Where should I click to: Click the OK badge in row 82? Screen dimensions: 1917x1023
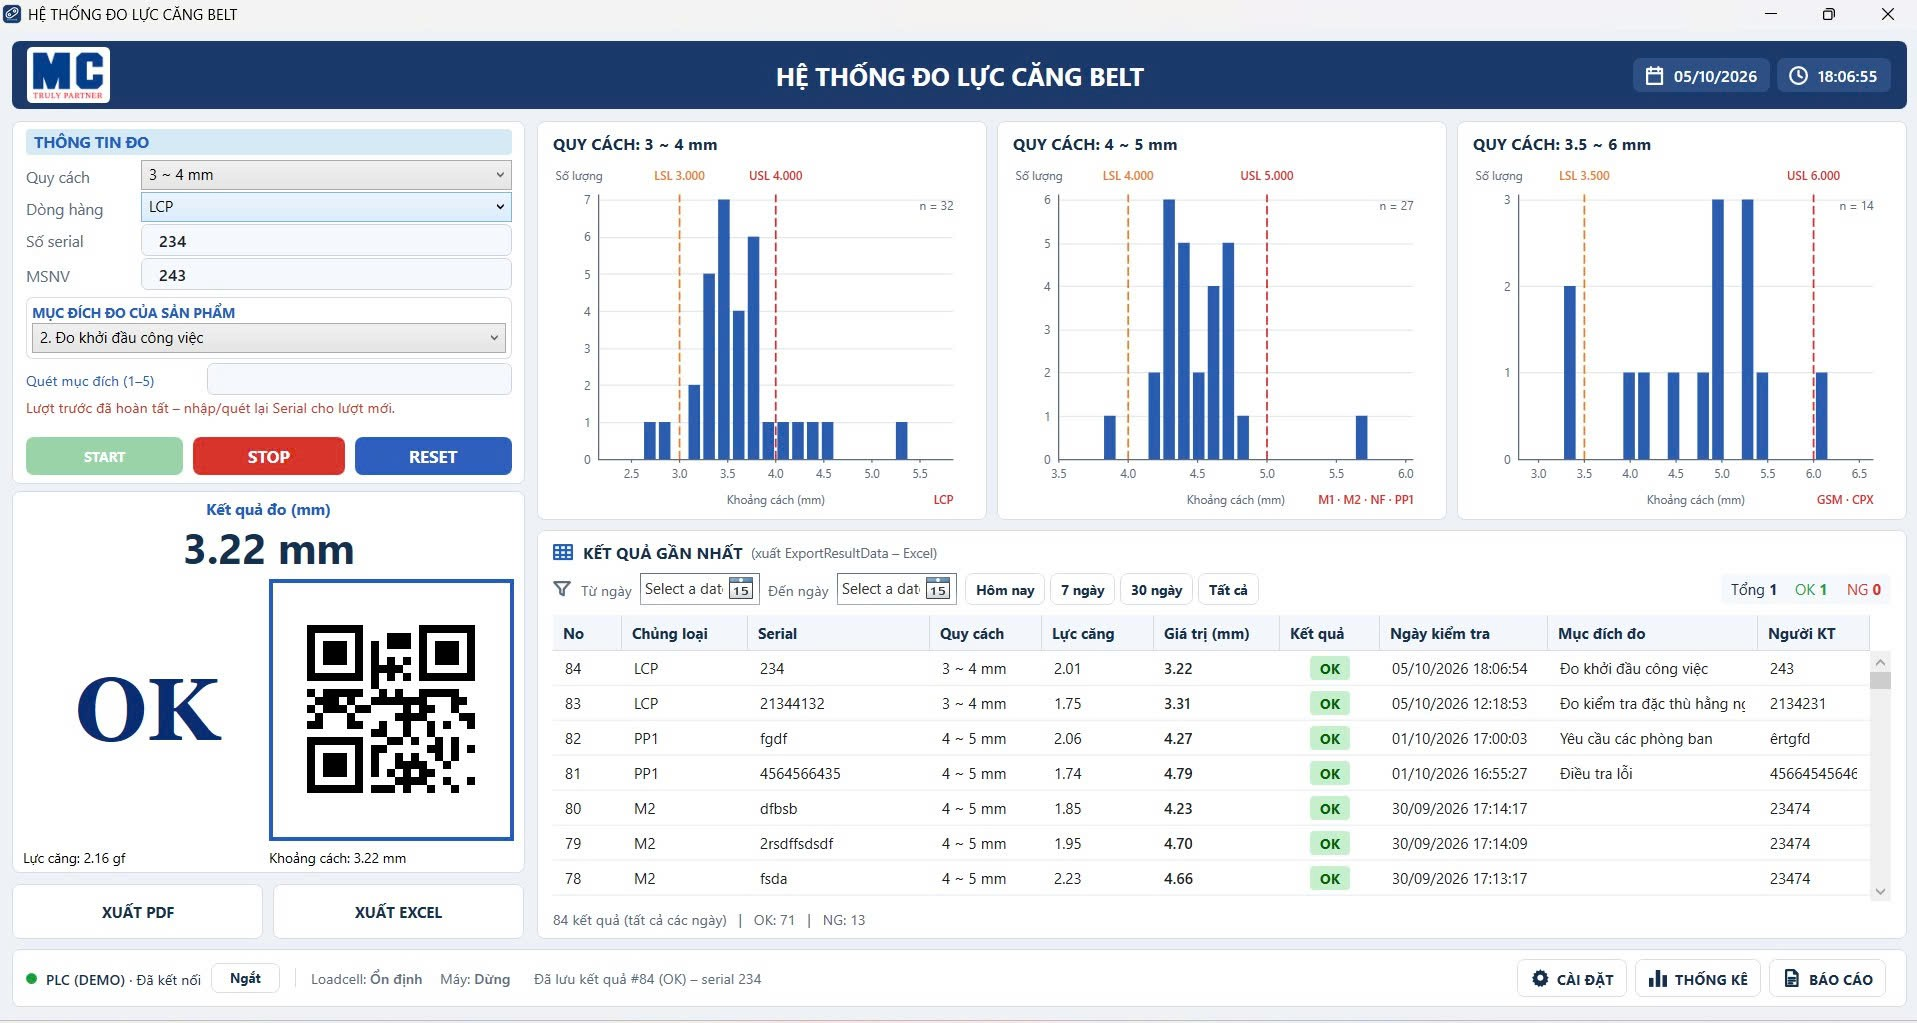click(x=1329, y=738)
